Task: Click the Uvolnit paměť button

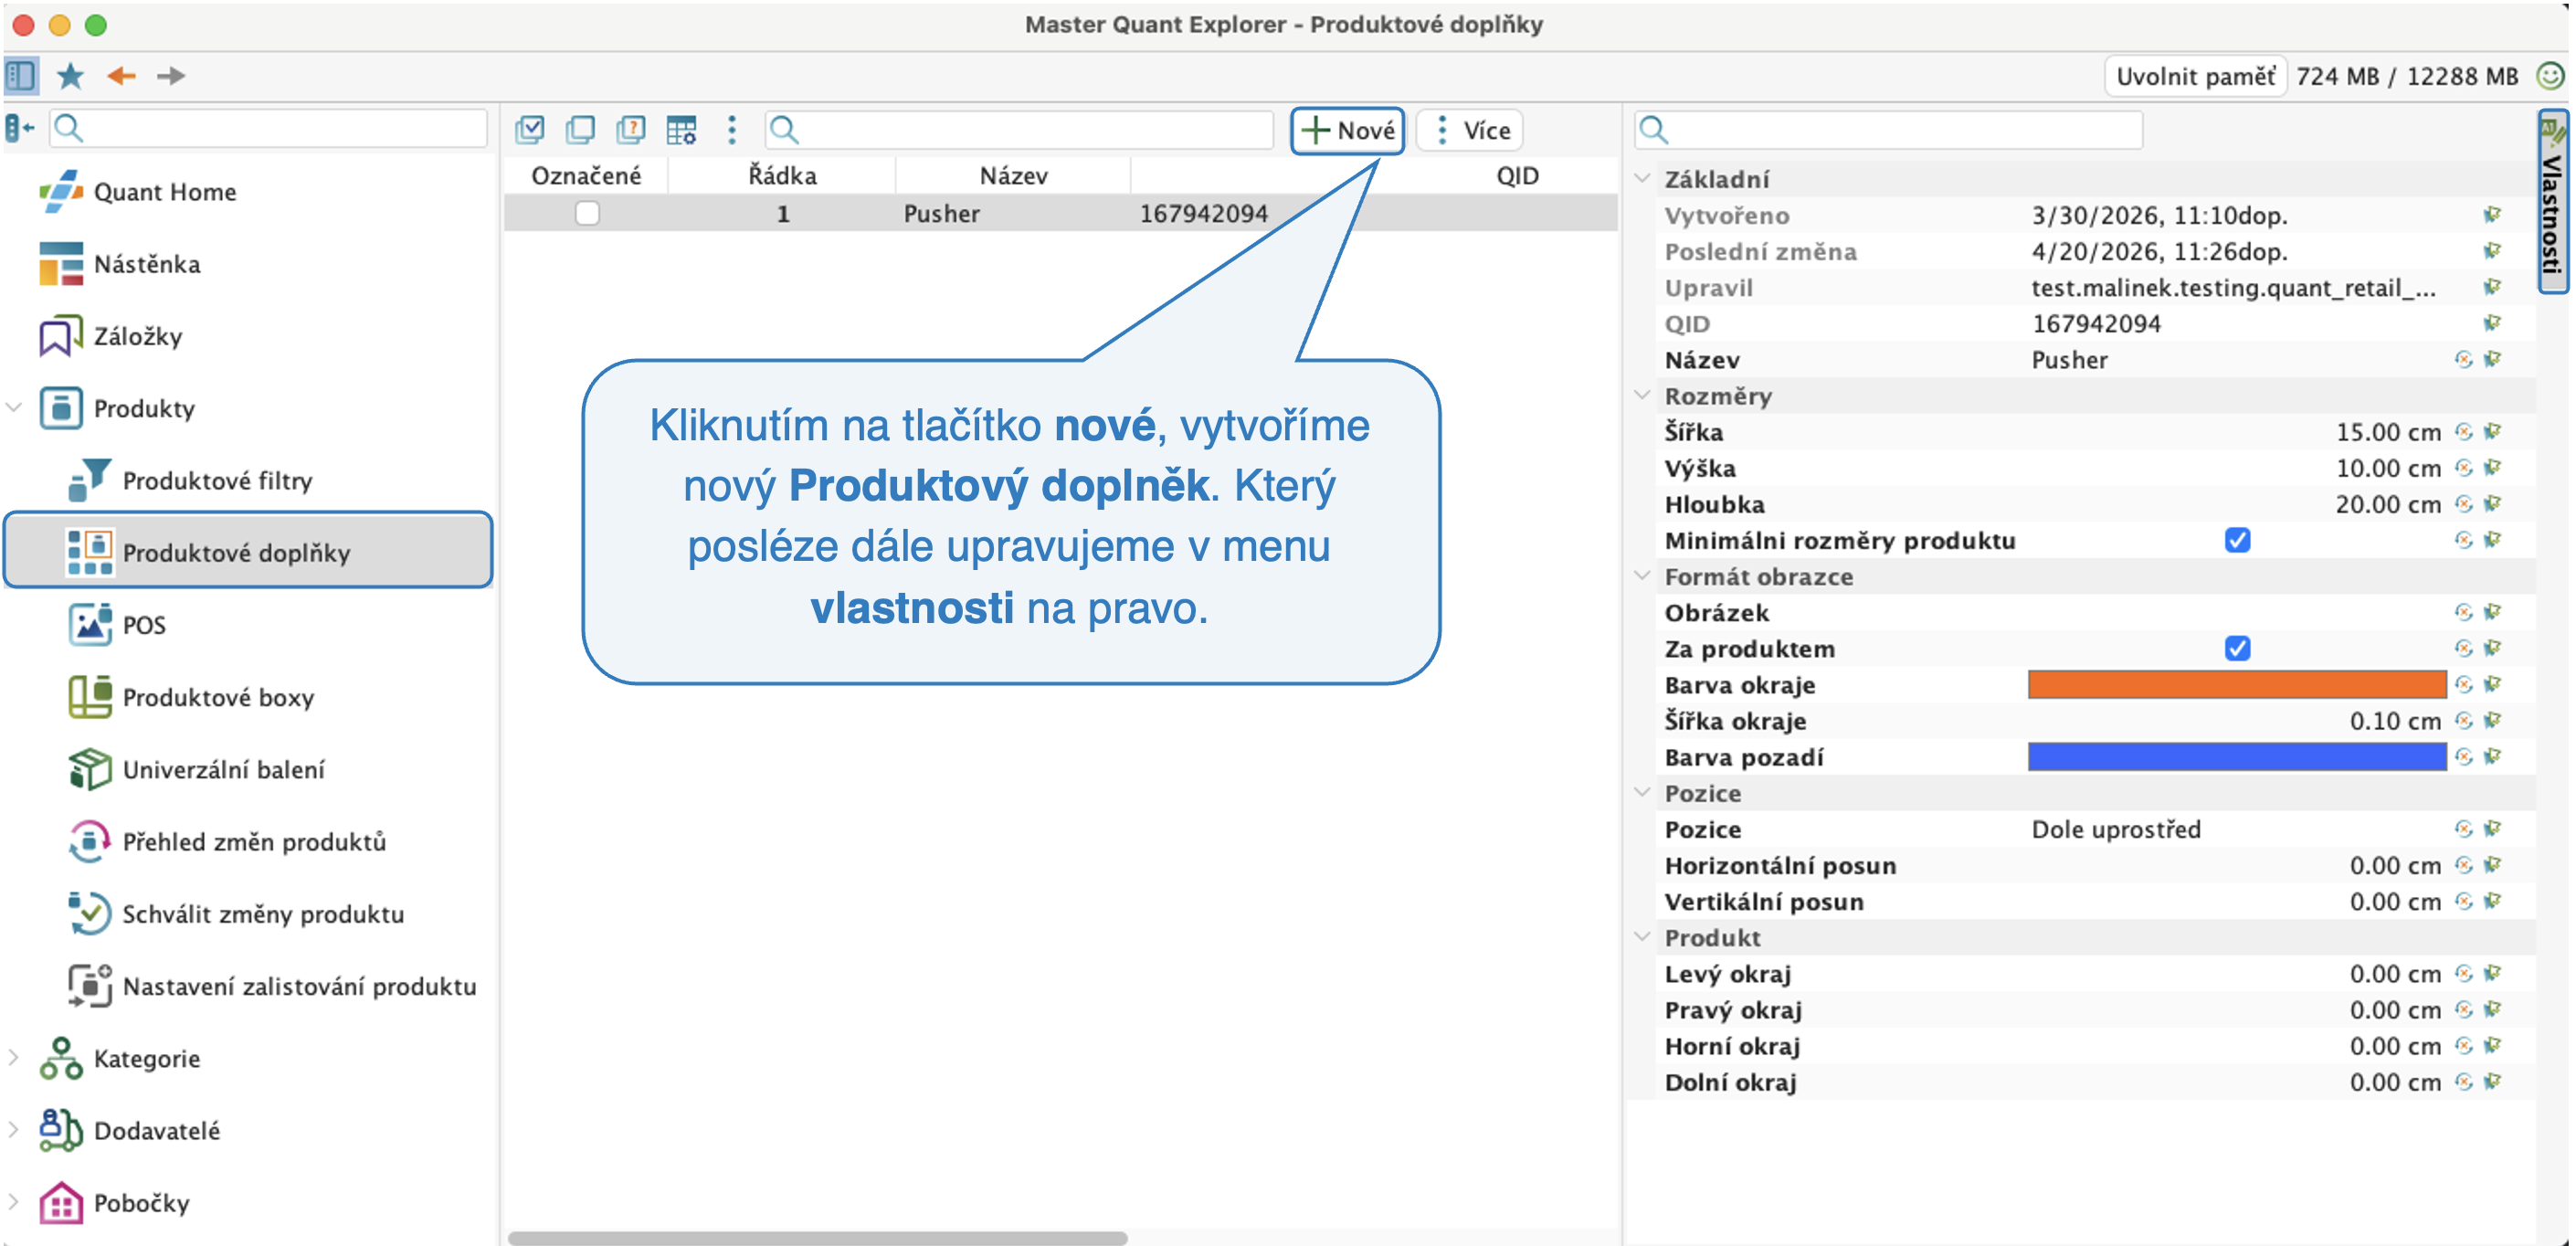Action: click(2195, 76)
